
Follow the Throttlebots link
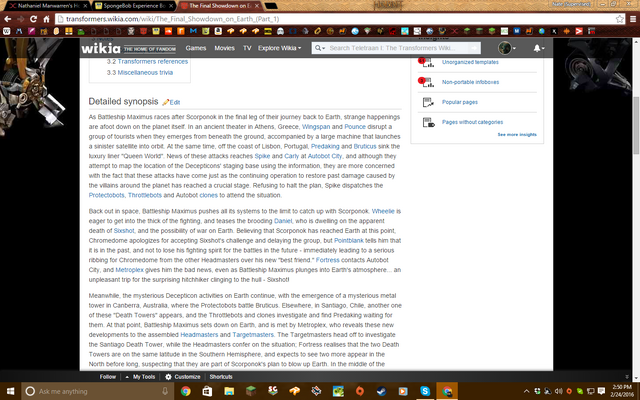point(145,196)
